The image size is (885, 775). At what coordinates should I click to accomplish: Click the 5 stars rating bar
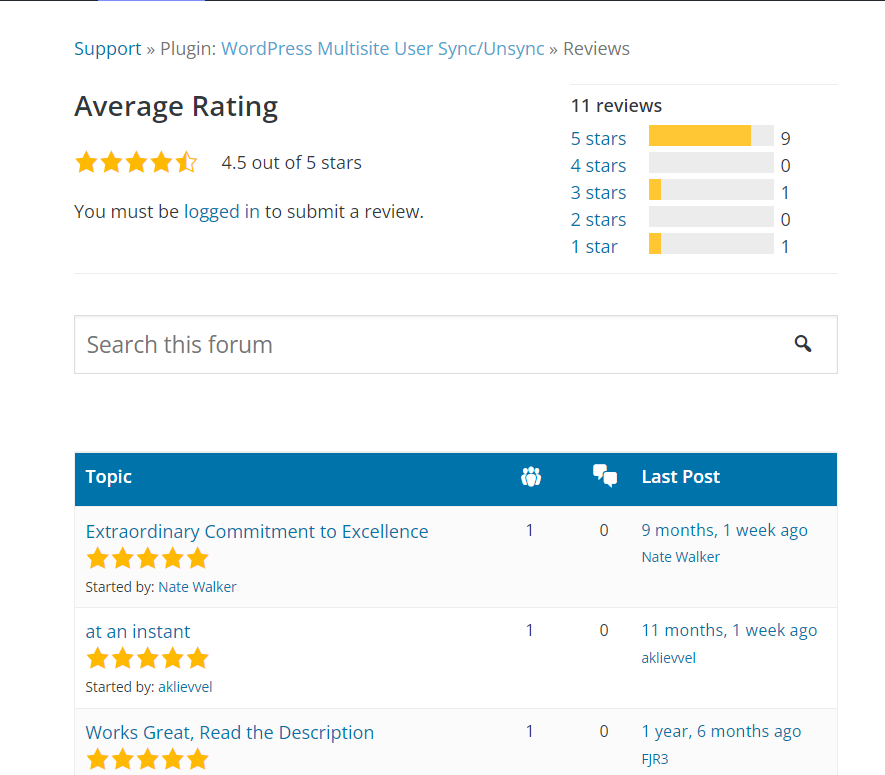(711, 136)
